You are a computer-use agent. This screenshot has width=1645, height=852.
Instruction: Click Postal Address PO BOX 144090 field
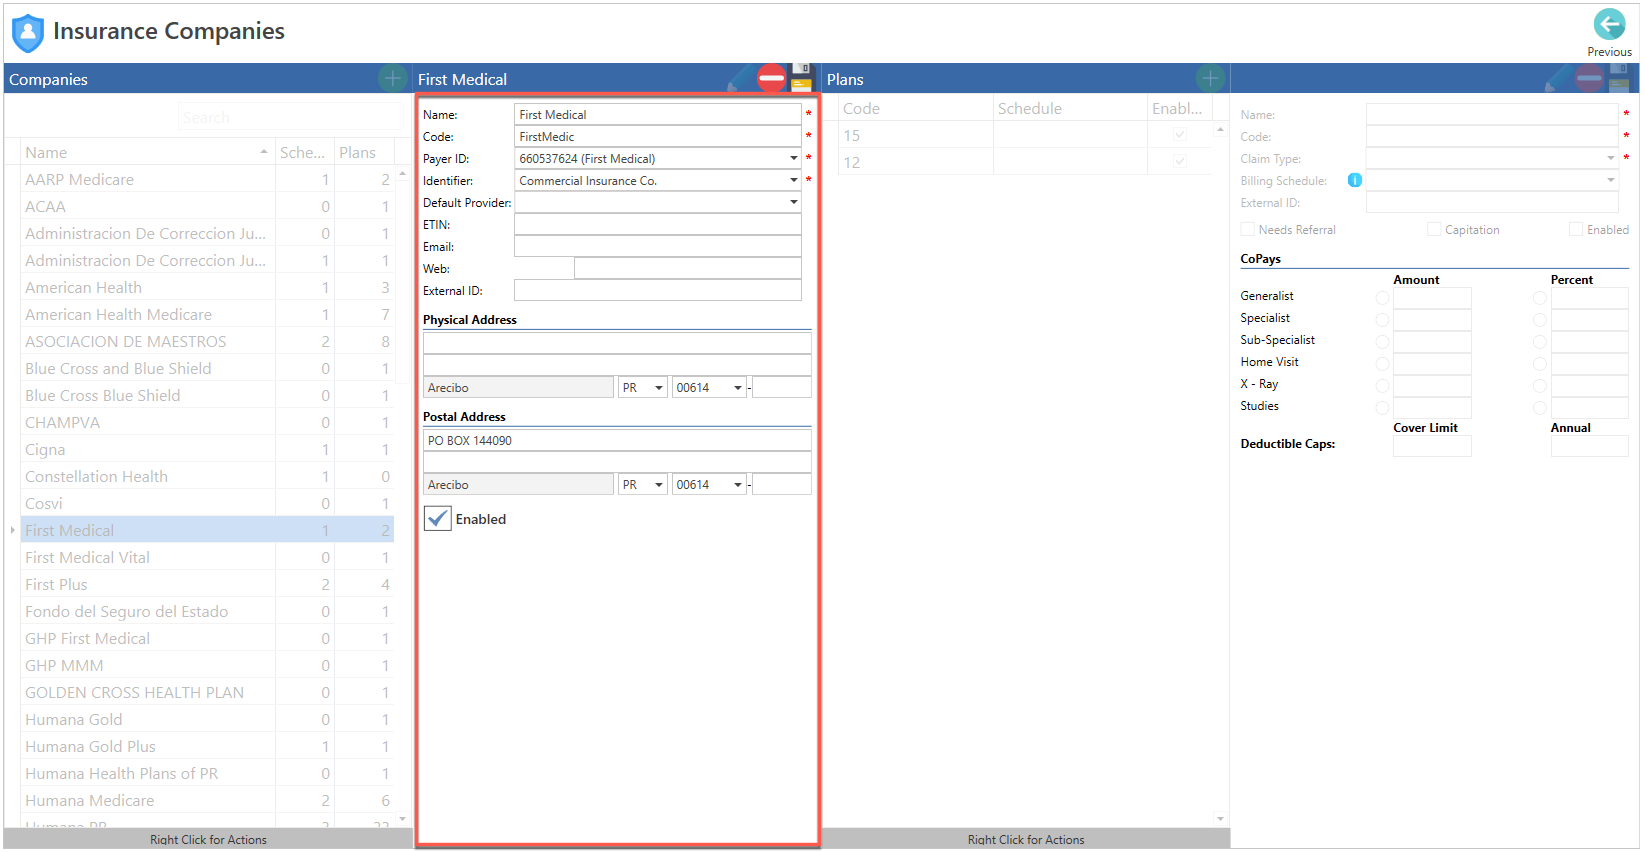(617, 440)
